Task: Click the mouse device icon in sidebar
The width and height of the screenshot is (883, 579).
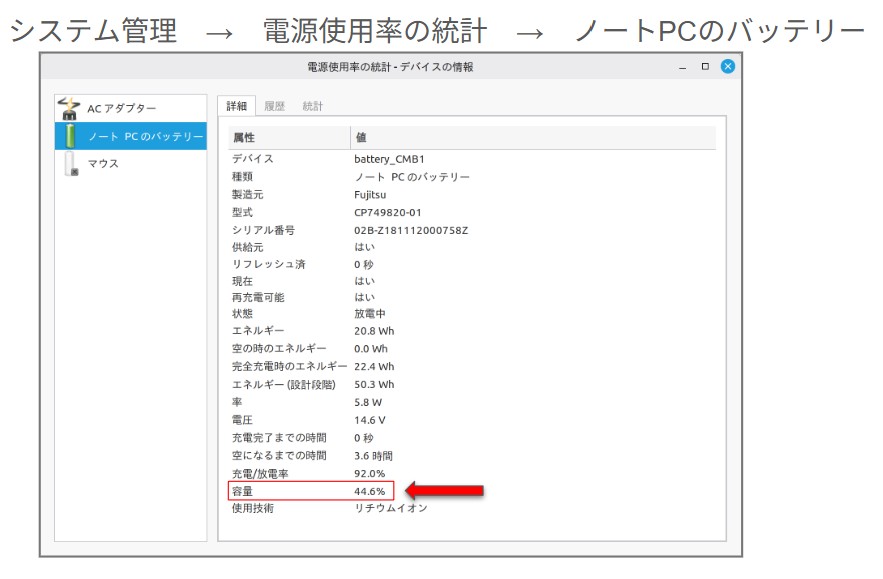Action: 70,163
